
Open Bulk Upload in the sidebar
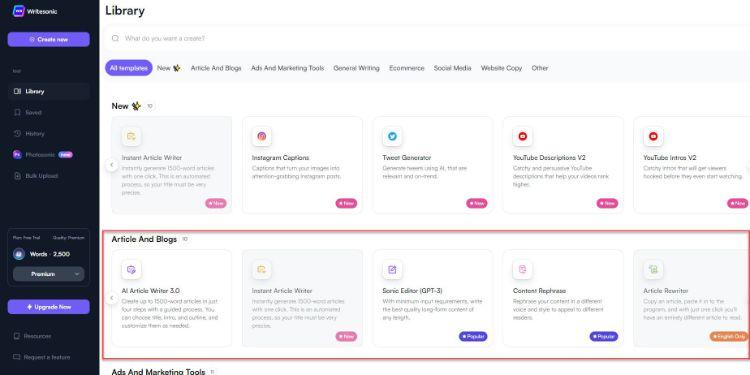pyautogui.click(x=42, y=176)
